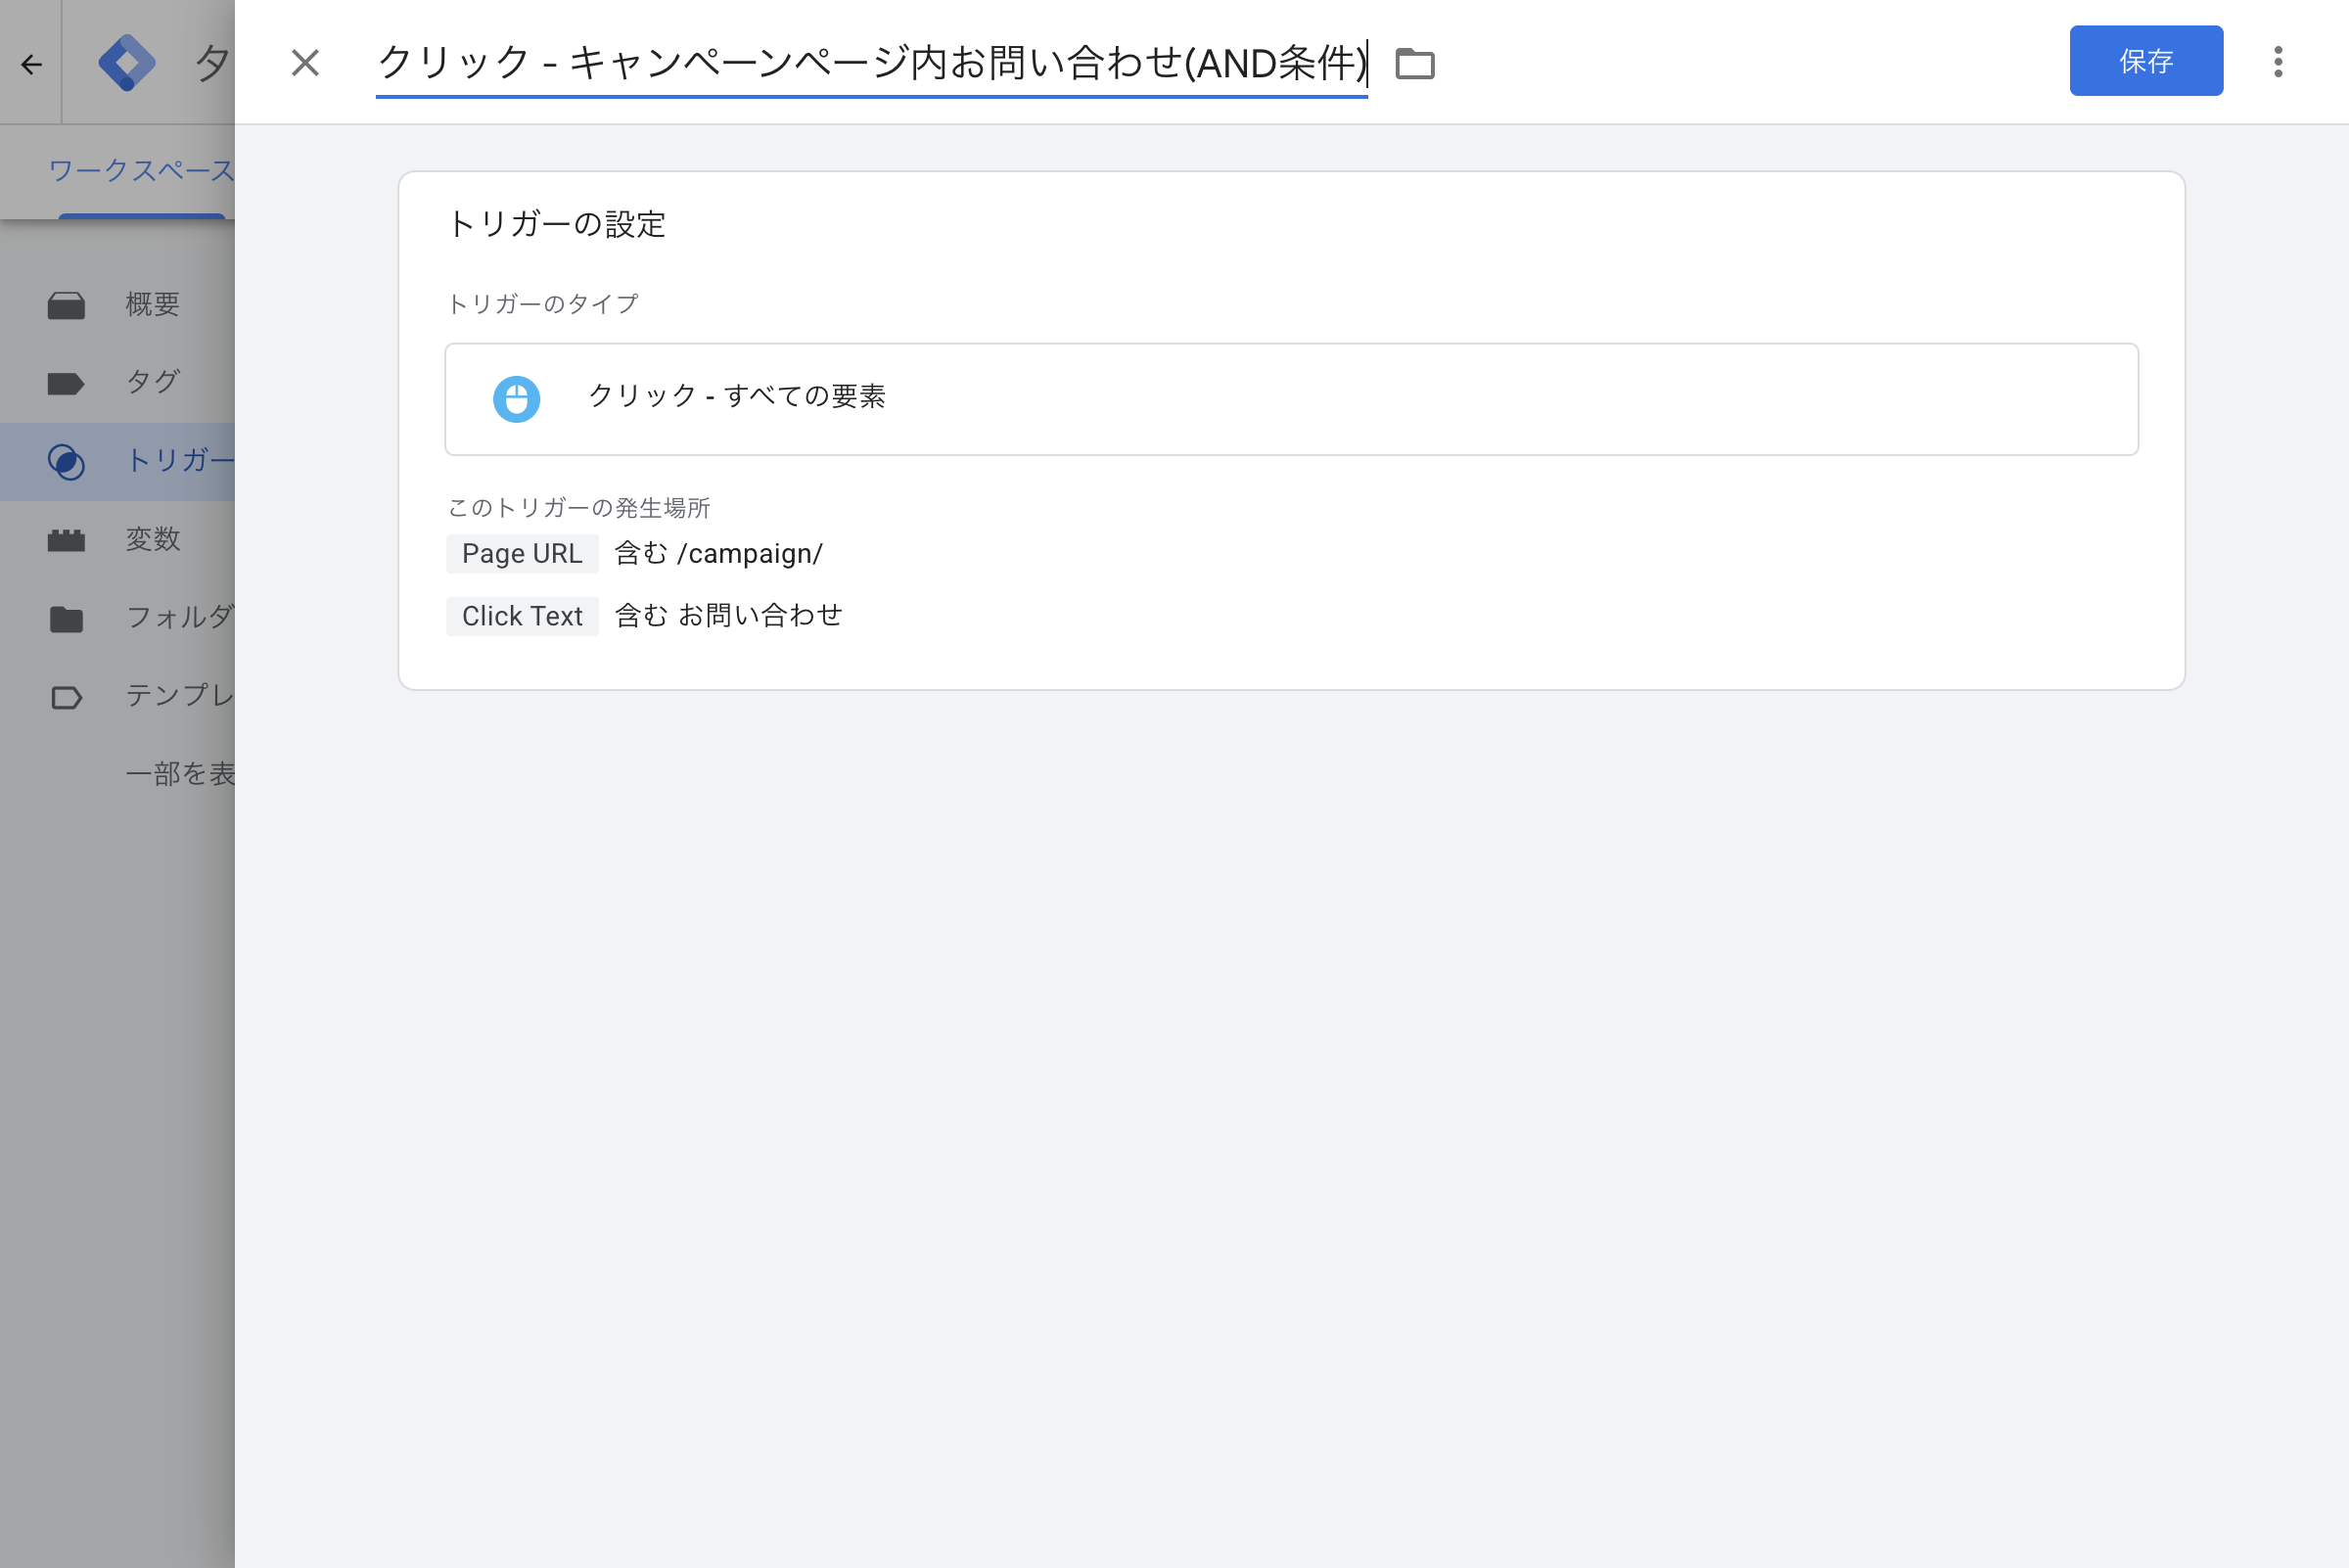Click the フォルダ folder sidebar icon

pos(66,619)
